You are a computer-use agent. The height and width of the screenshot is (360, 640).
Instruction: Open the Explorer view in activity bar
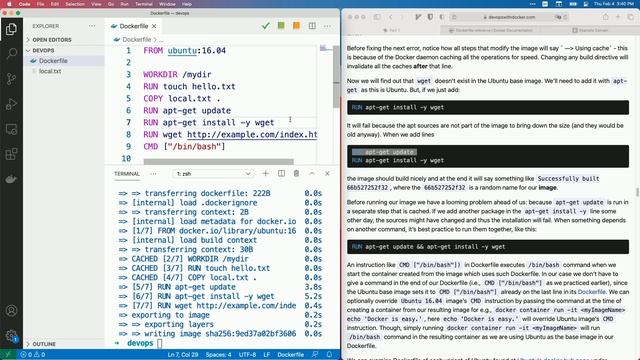point(11,29)
